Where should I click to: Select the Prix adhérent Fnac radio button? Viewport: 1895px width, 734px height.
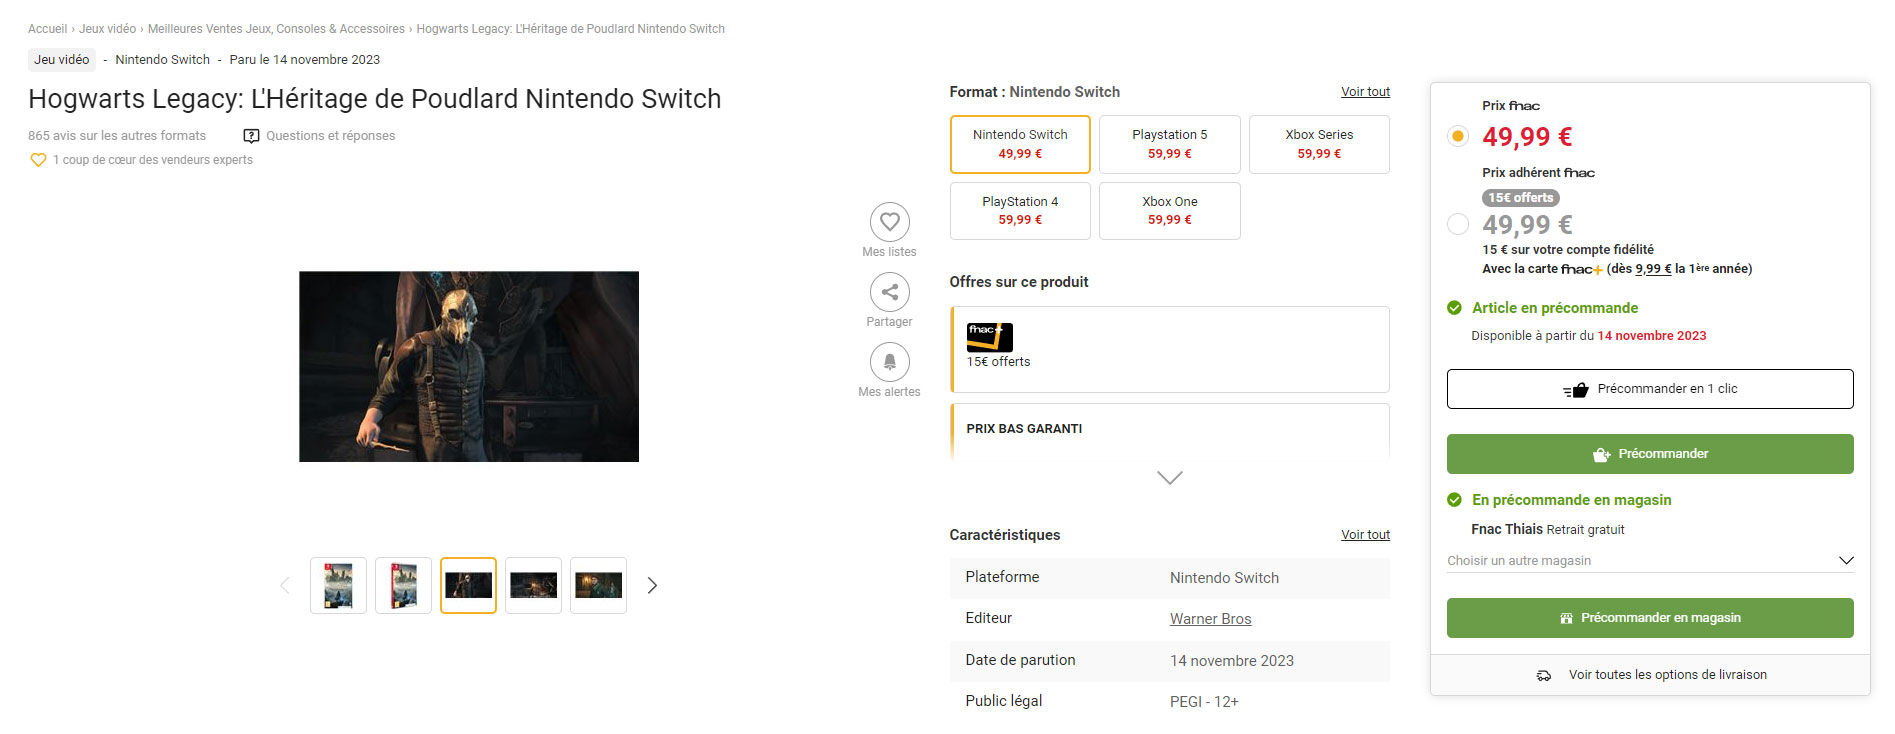1458,224
